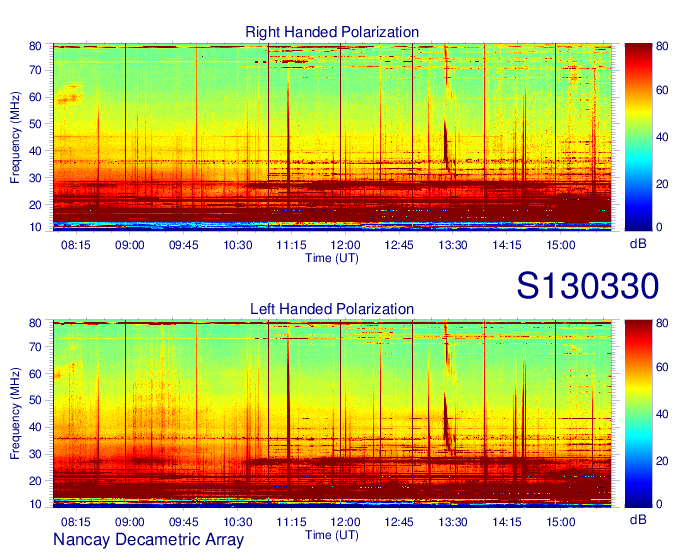Click the 40 MHz tick on Right Handed frequency axis

pos(35,151)
